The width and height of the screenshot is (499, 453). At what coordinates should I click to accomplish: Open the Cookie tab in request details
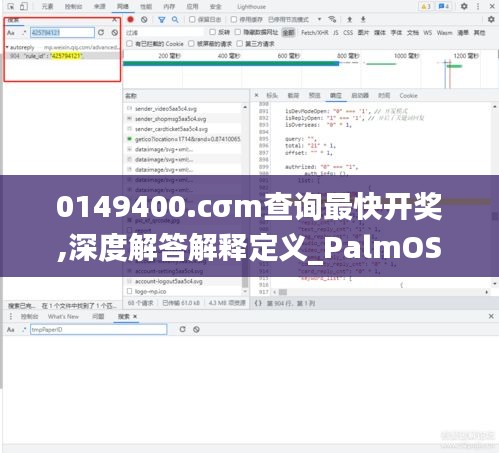click(x=408, y=96)
